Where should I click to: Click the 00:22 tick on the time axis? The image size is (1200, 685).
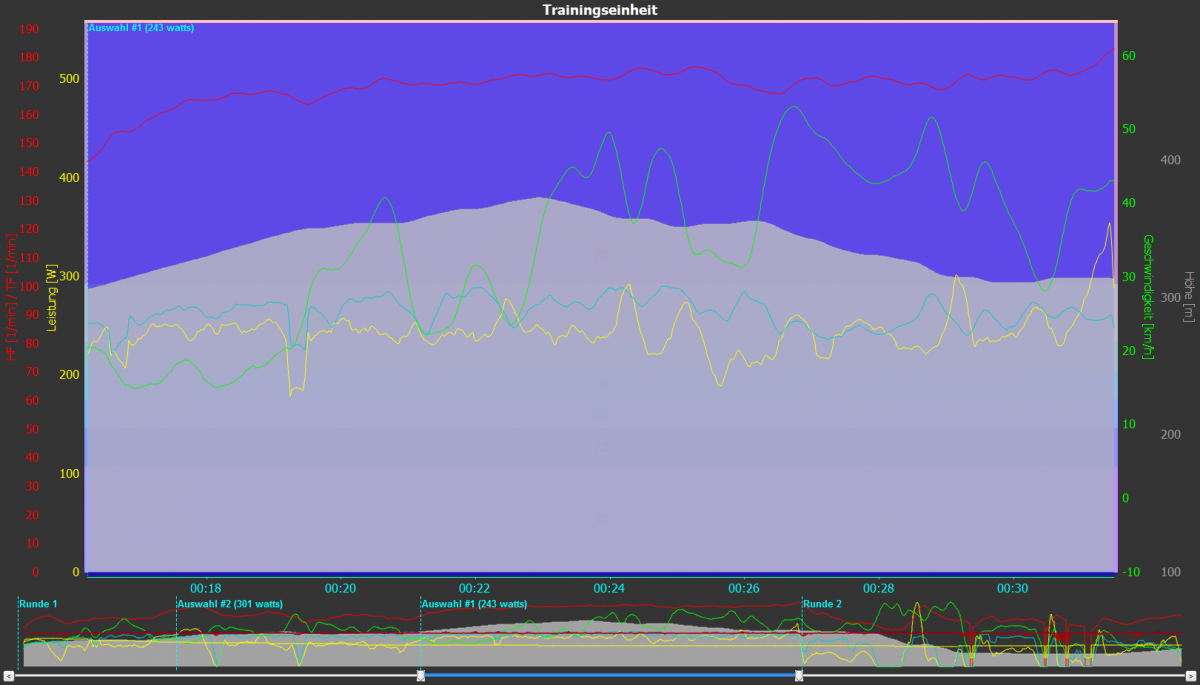coord(475,588)
